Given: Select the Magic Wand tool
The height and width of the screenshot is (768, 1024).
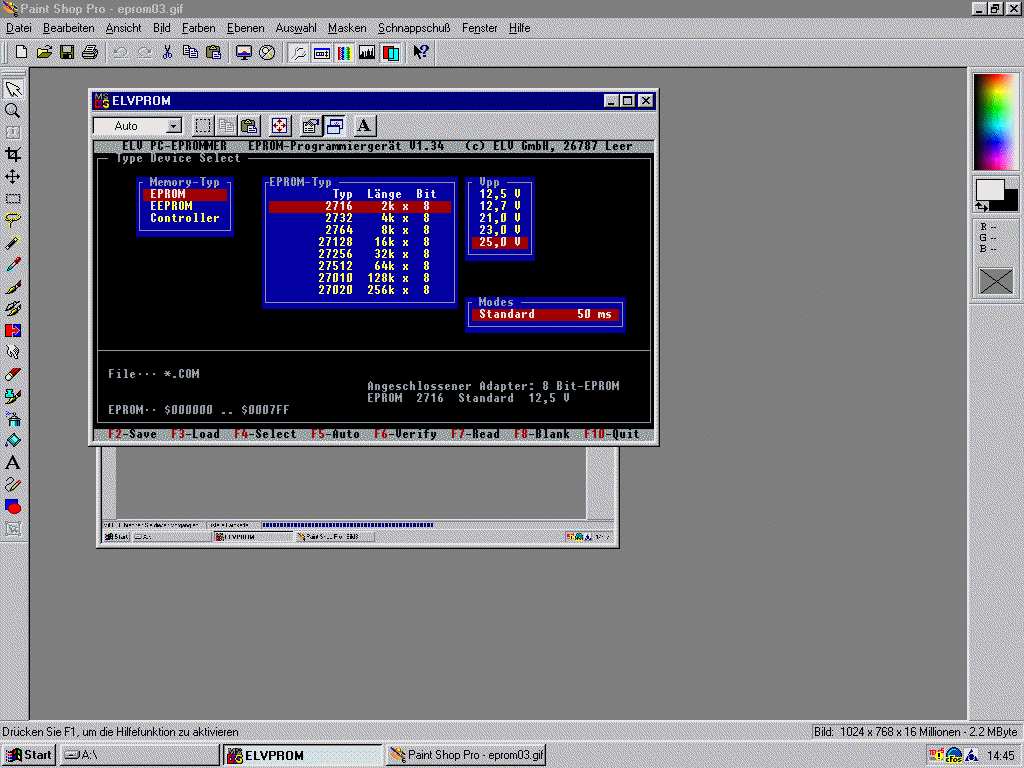Looking at the screenshot, I should point(13,242).
